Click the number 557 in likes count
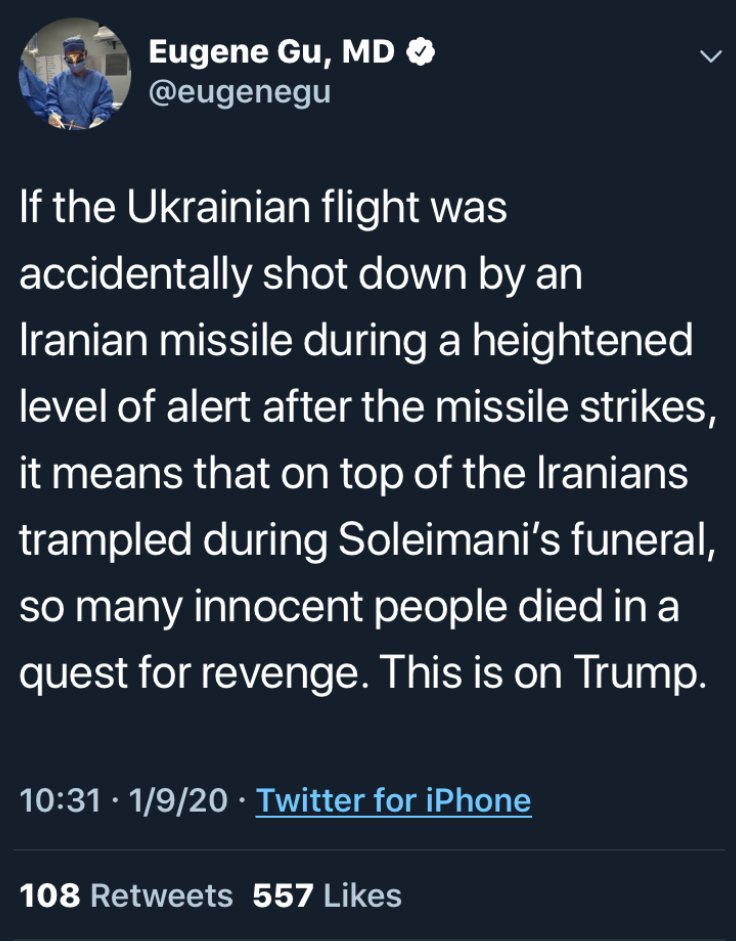 coord(283,895)
